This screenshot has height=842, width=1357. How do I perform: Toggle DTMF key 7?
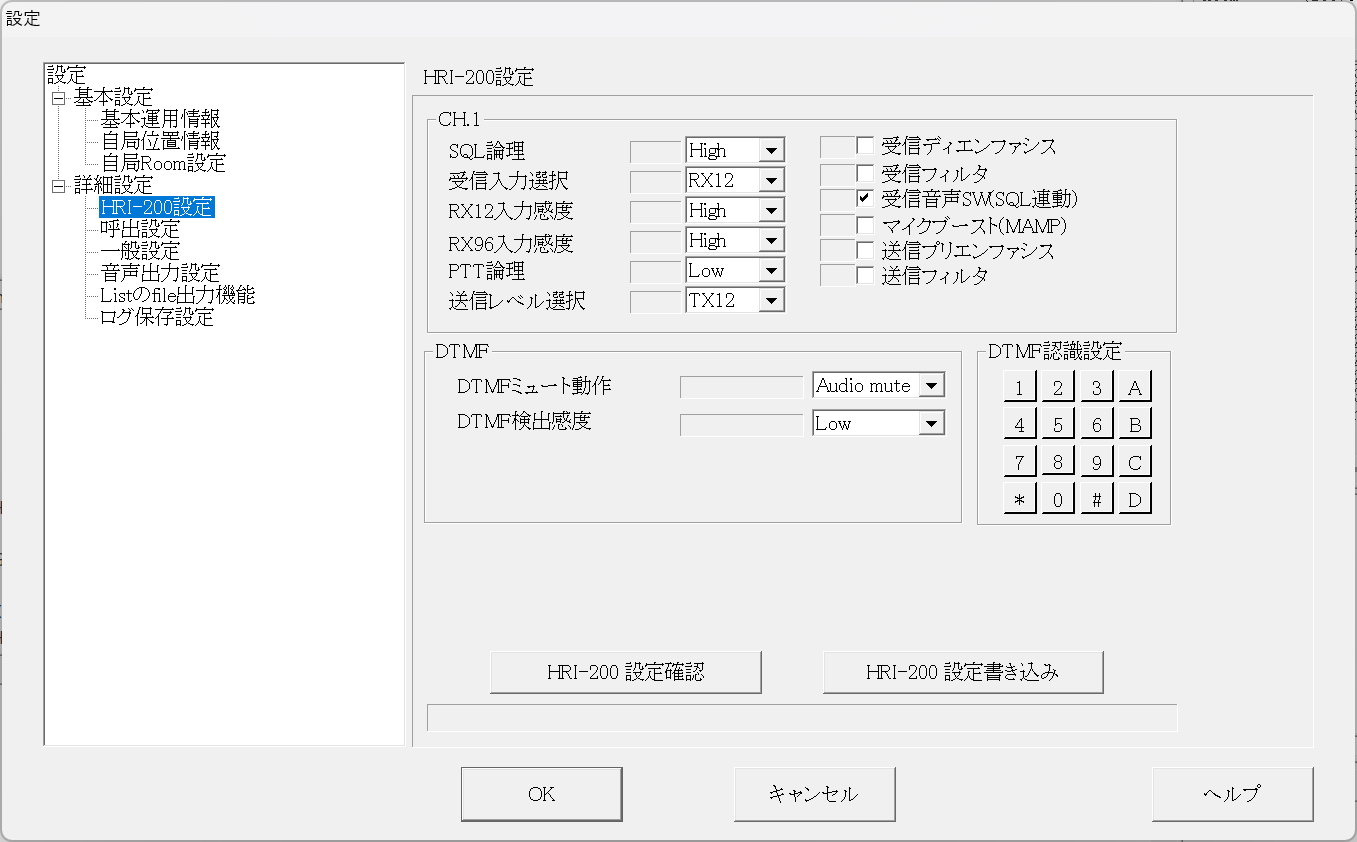[1019, 462]
